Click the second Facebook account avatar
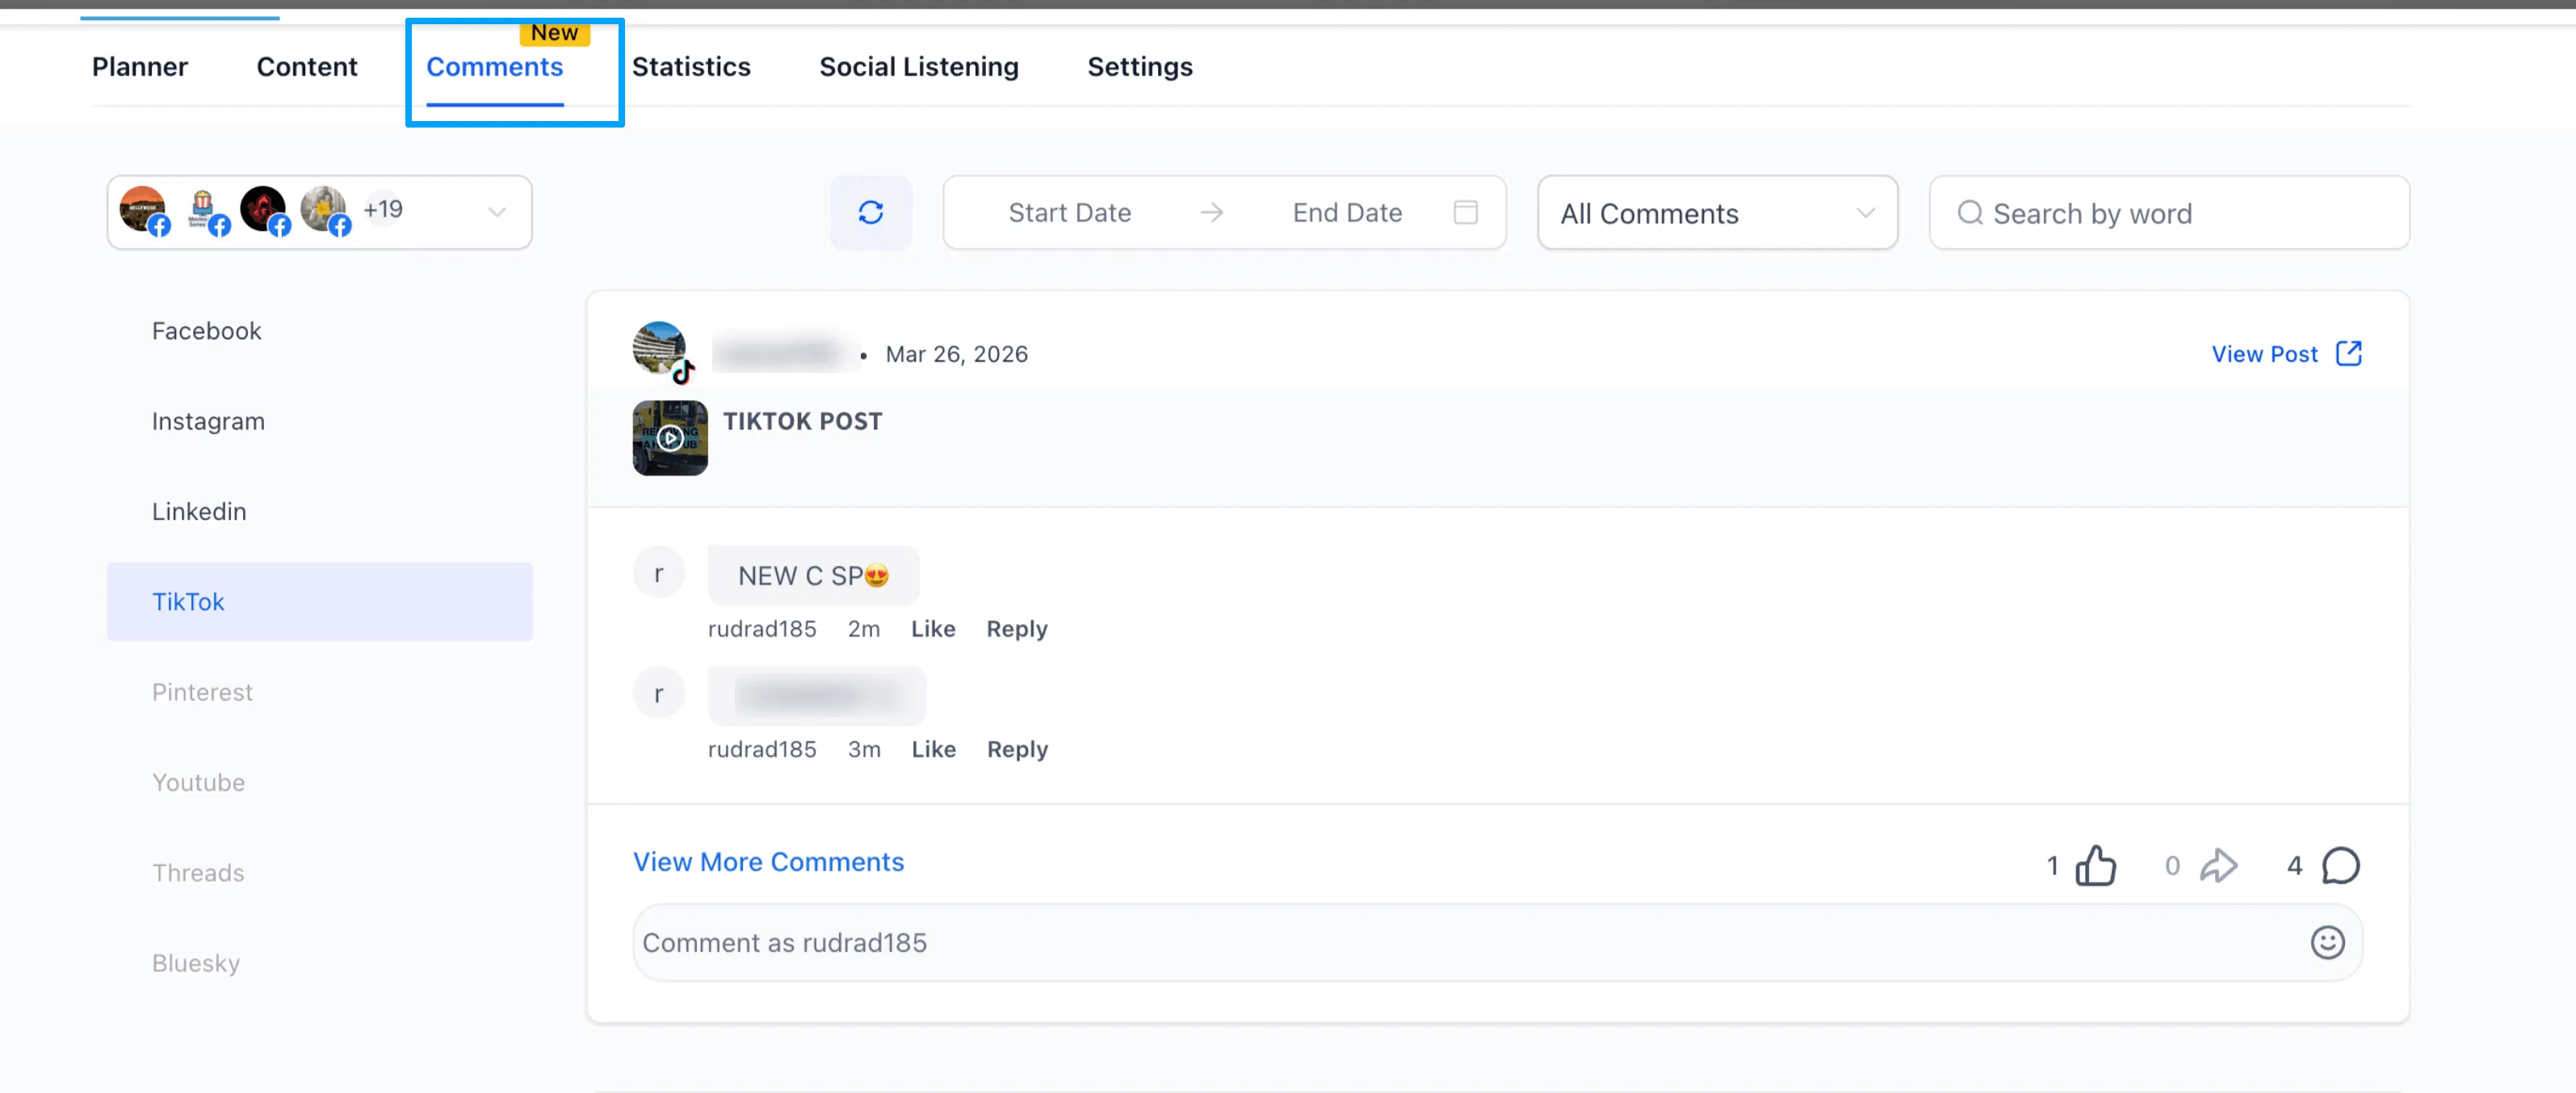Screen dimensions: 2576x1093 pos(203,209)
